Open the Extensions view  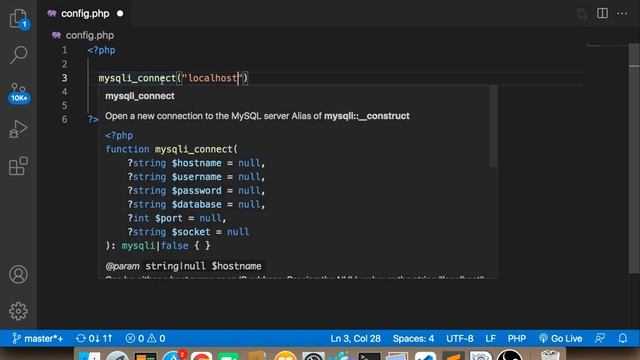[18, 166]
